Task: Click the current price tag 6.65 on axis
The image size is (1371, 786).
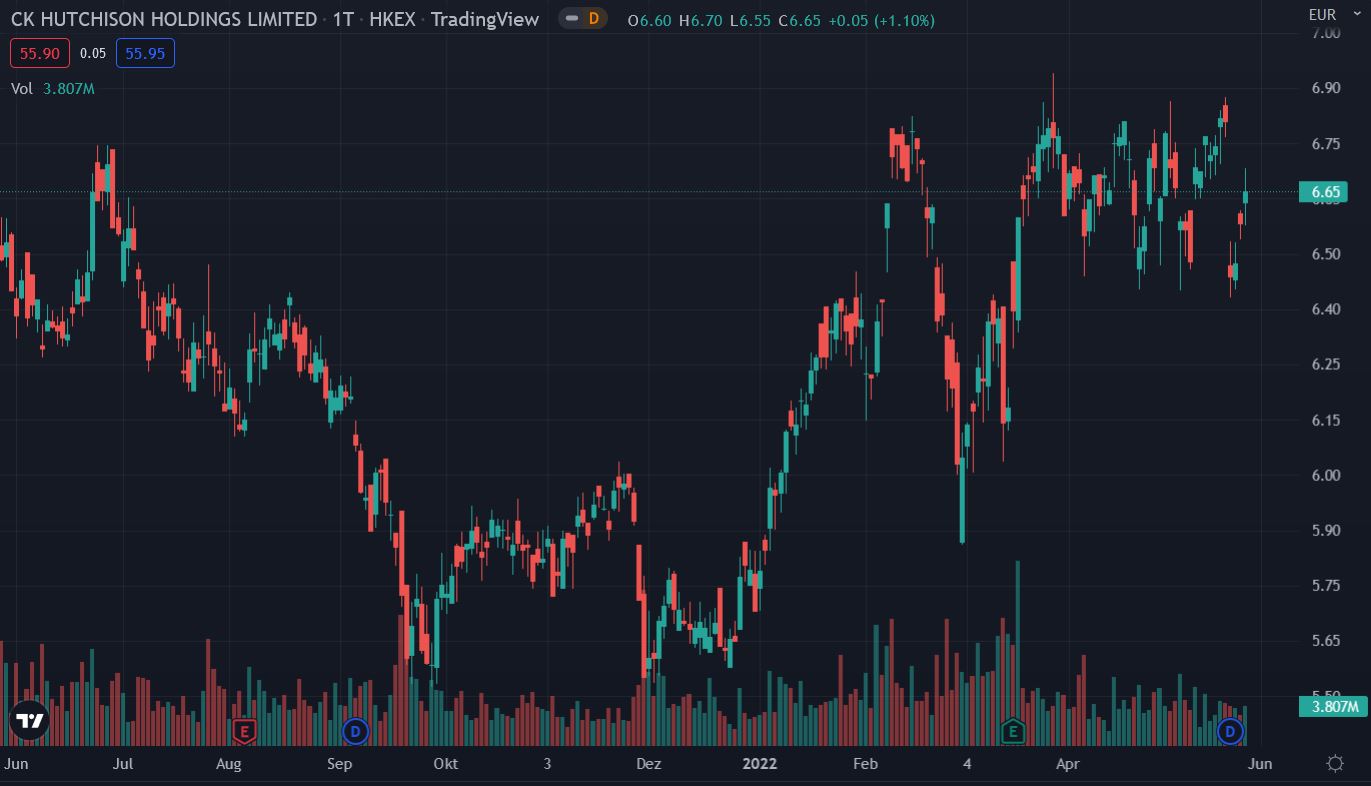Action: tap(1323, 192)
